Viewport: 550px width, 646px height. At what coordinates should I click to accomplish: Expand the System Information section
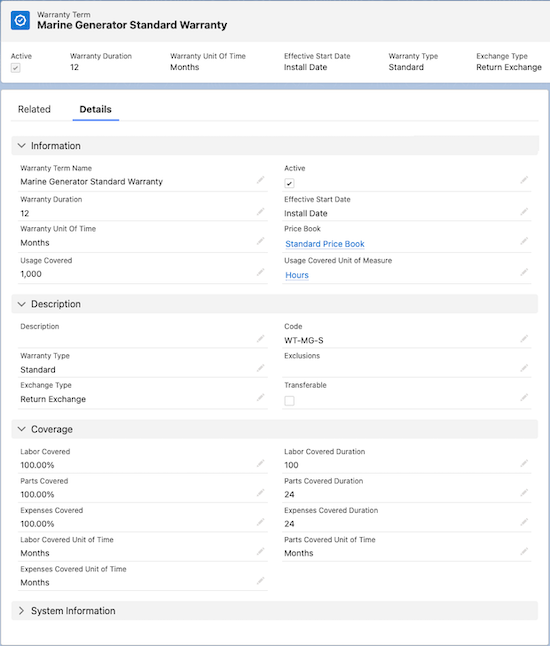coord(22,611)
